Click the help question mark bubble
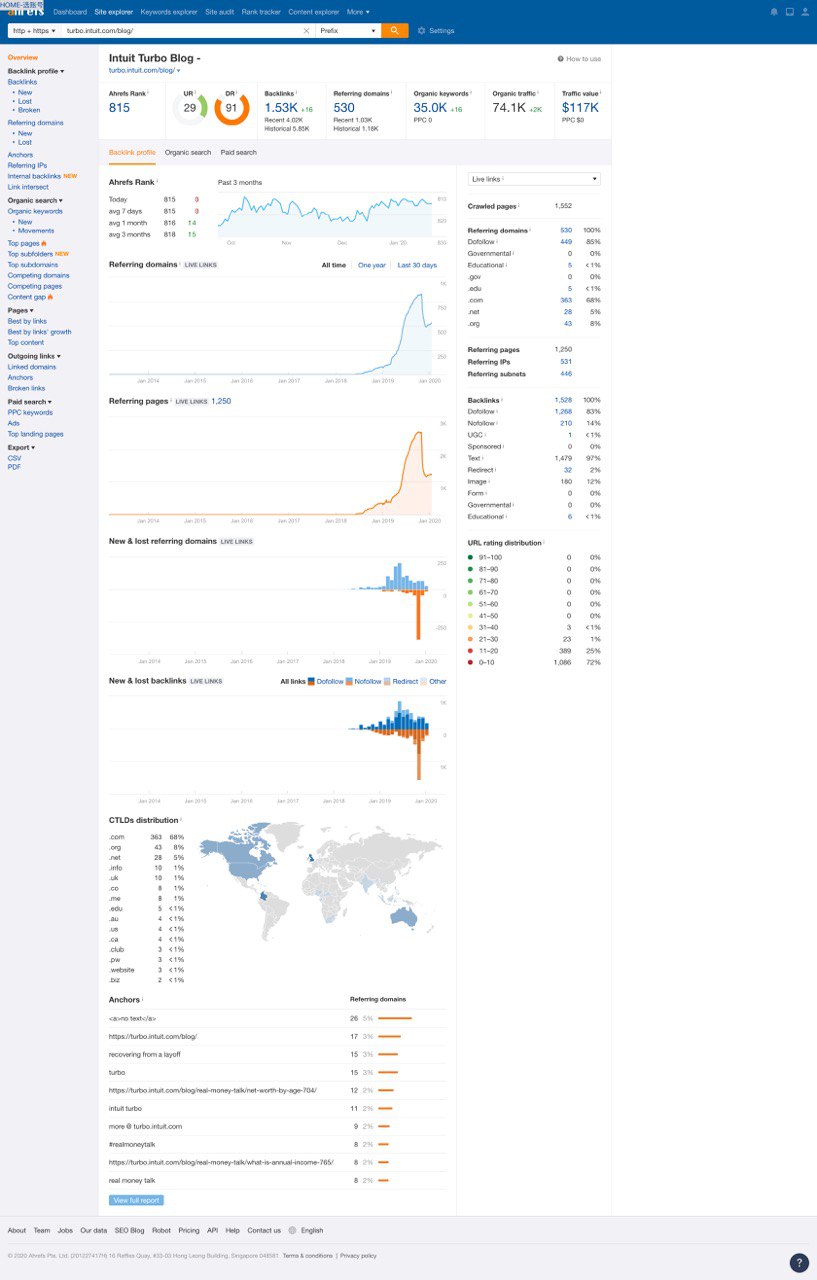This screenshot has width=817, height=1280. (799, 1263)
